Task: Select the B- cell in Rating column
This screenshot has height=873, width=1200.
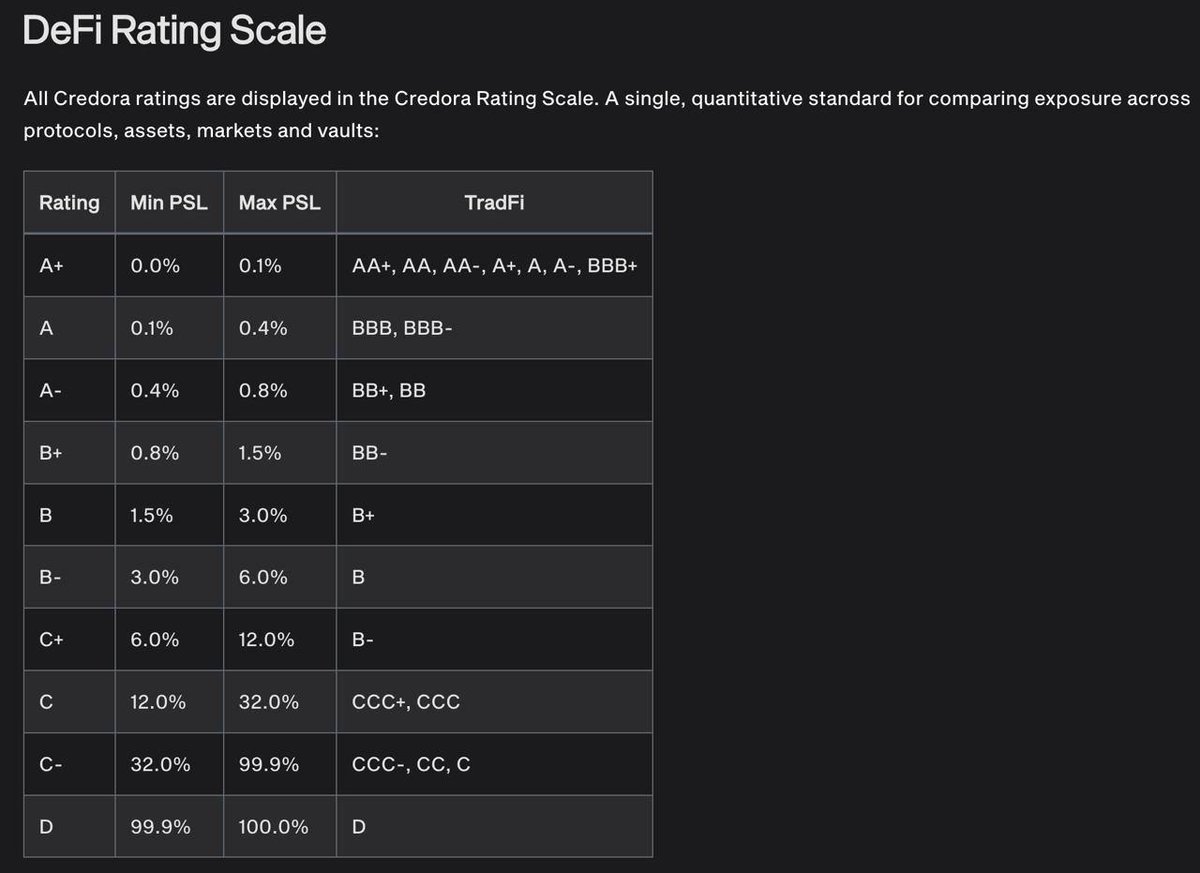Action: (50, 578)
